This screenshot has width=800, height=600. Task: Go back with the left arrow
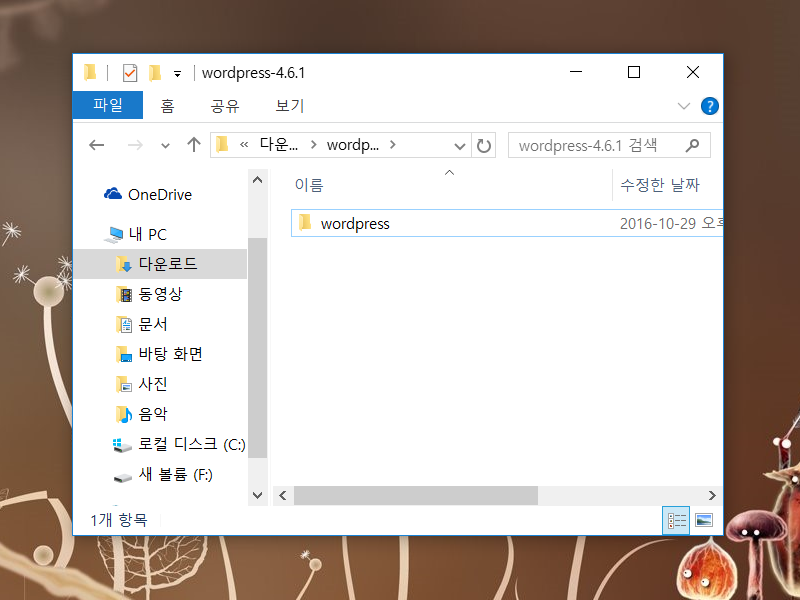pyautogui.click(x=96, y=145)
